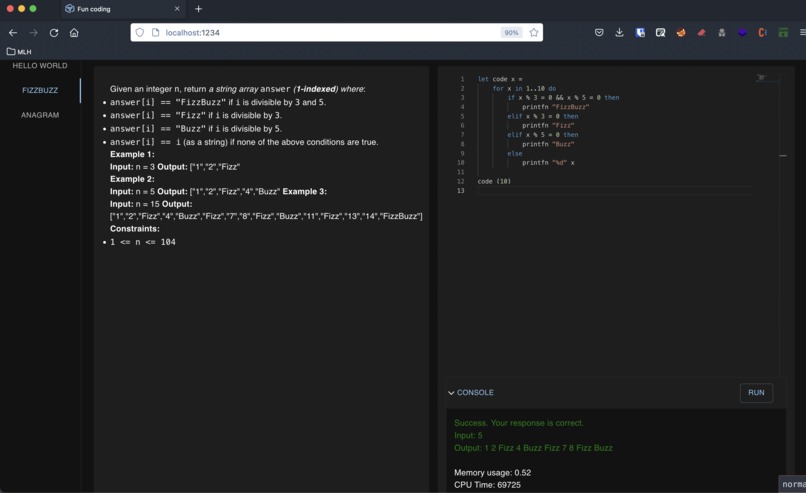Image resolution: width=806 pixels, height=493 pixels.
Task: Click the shield tracking protection icon
Action: pyautogui.click(x=140, y=32)
